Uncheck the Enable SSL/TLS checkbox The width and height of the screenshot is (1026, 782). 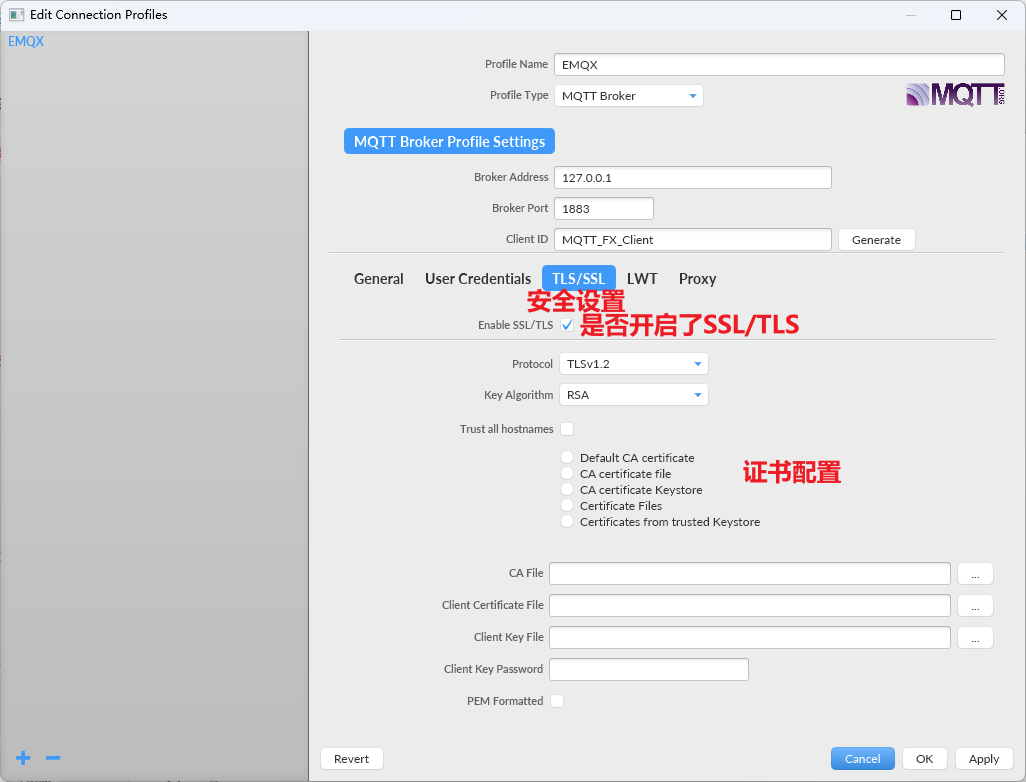[567, 325]
